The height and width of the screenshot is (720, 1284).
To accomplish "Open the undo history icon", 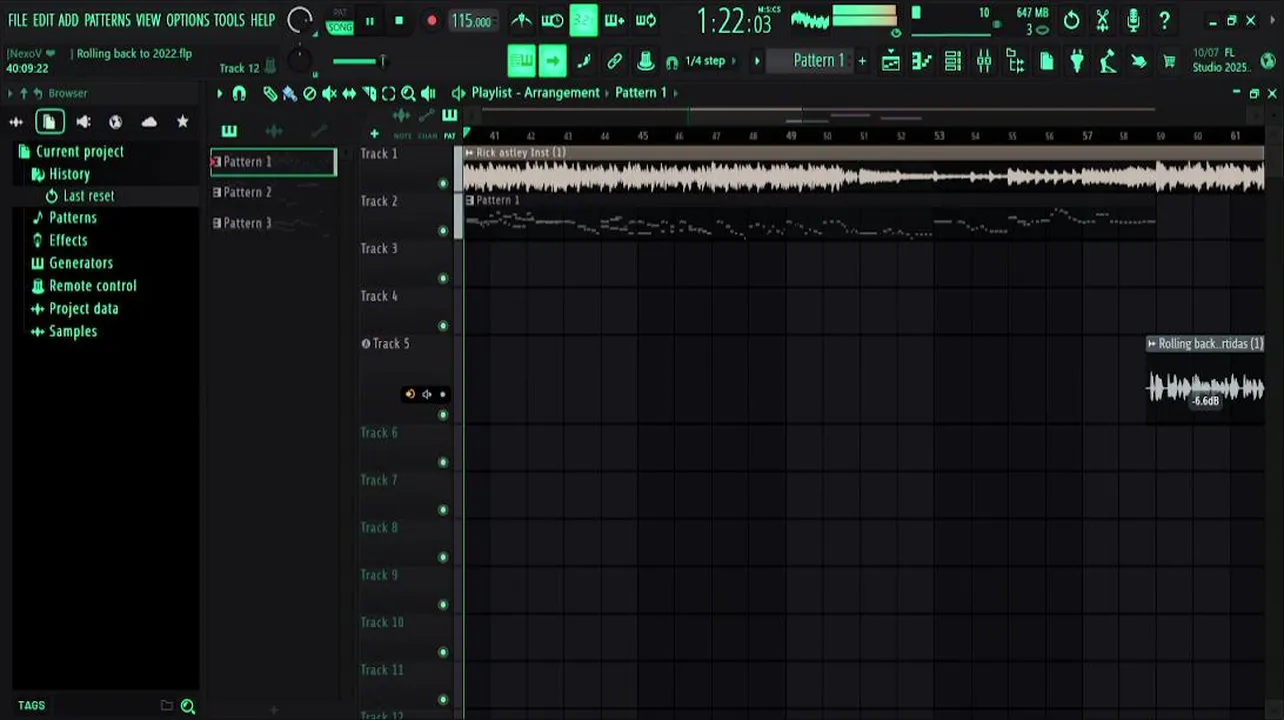I will [x=1071, y=20].
